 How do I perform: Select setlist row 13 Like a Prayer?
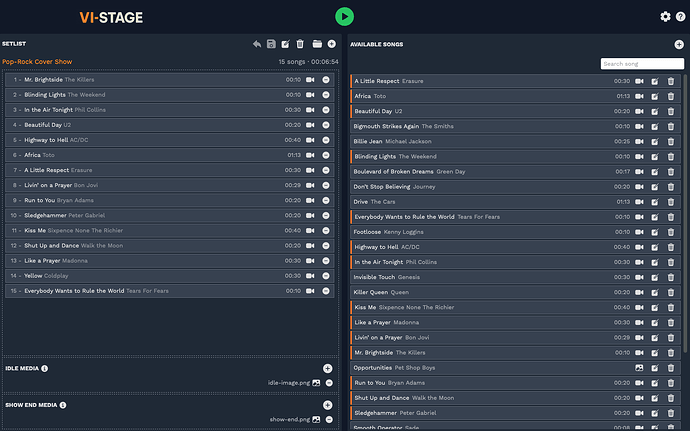coord(169,261)
